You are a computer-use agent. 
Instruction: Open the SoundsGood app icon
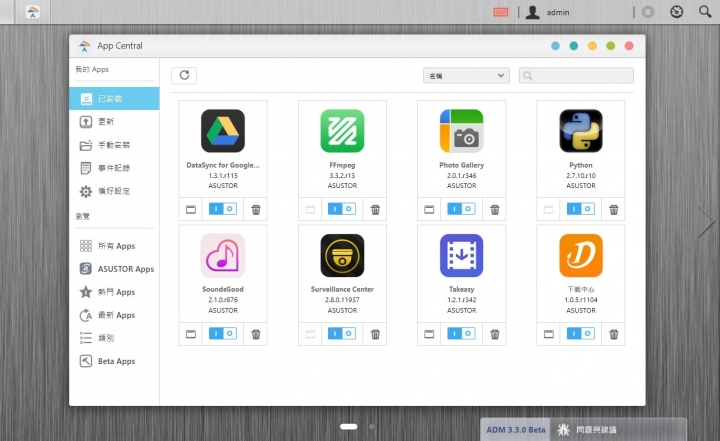(x=223, y=255)
